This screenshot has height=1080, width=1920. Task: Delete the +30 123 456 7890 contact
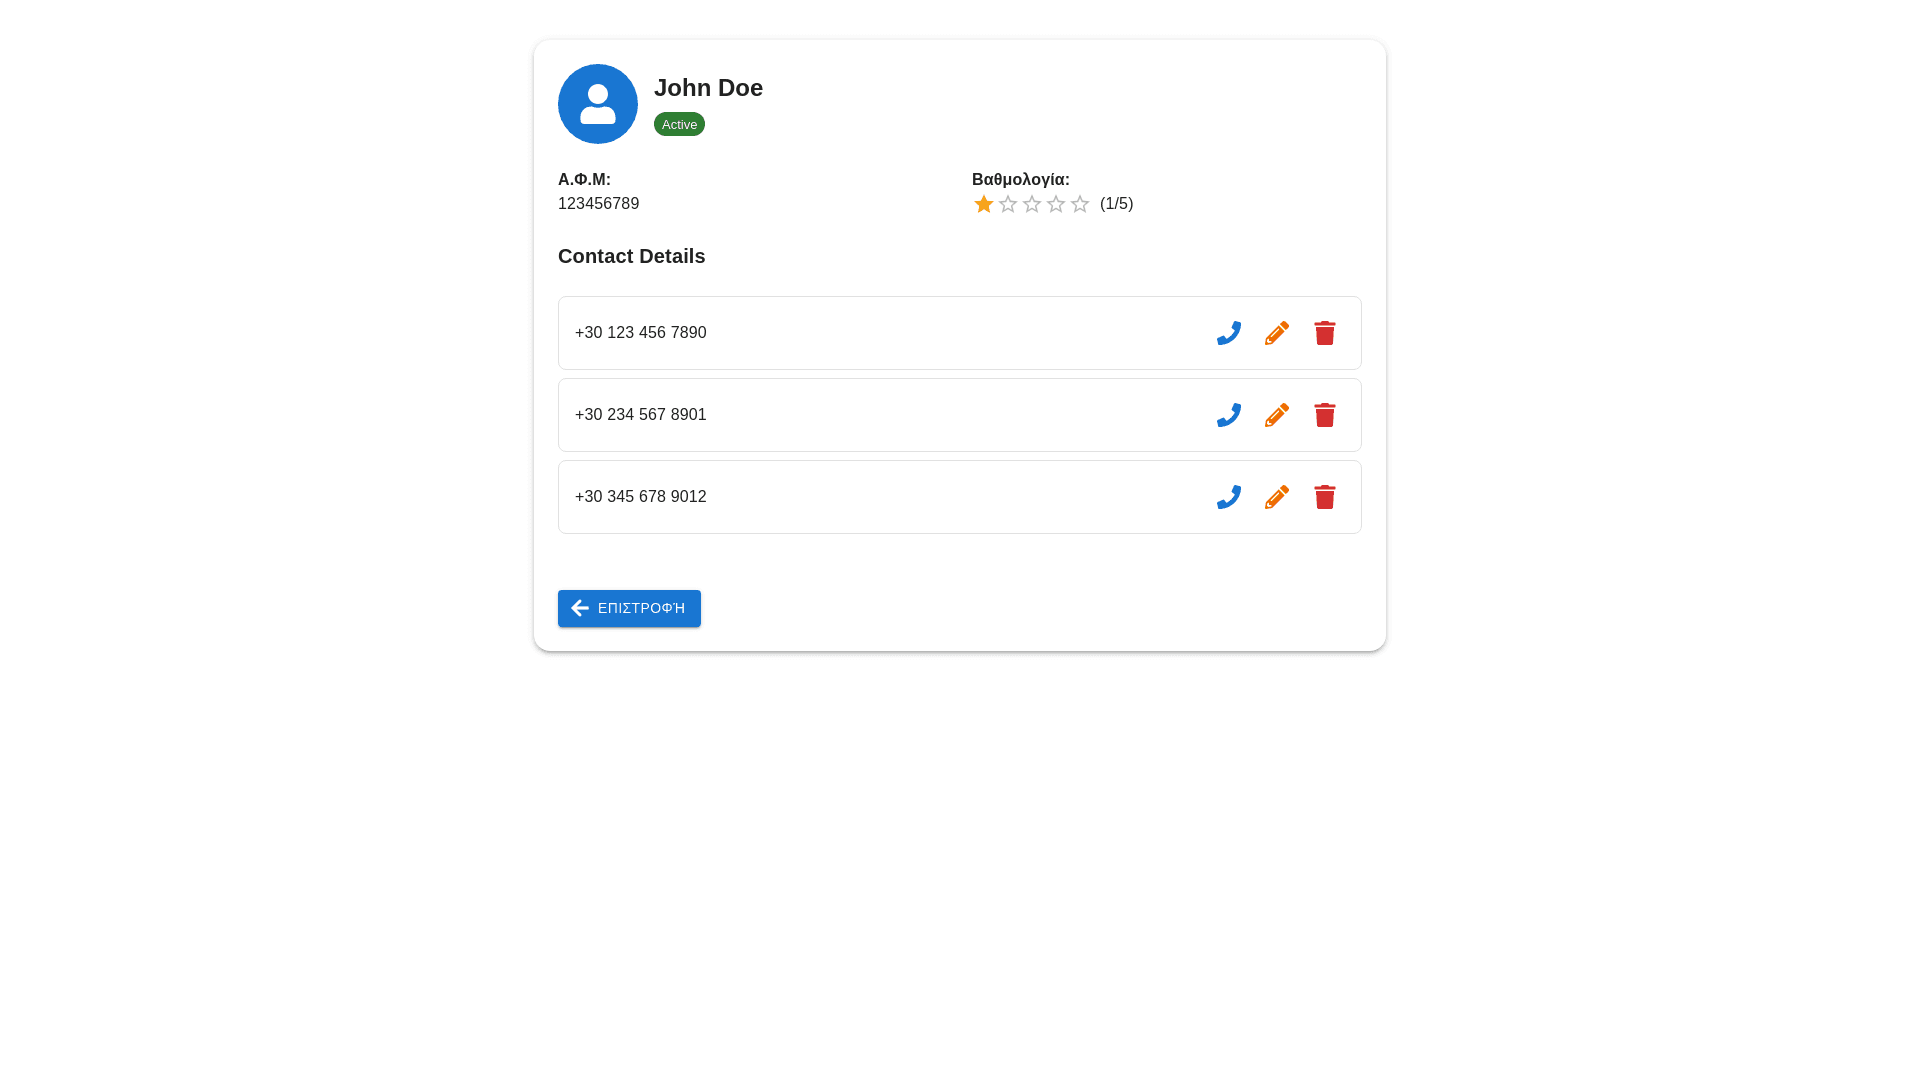1324,333
